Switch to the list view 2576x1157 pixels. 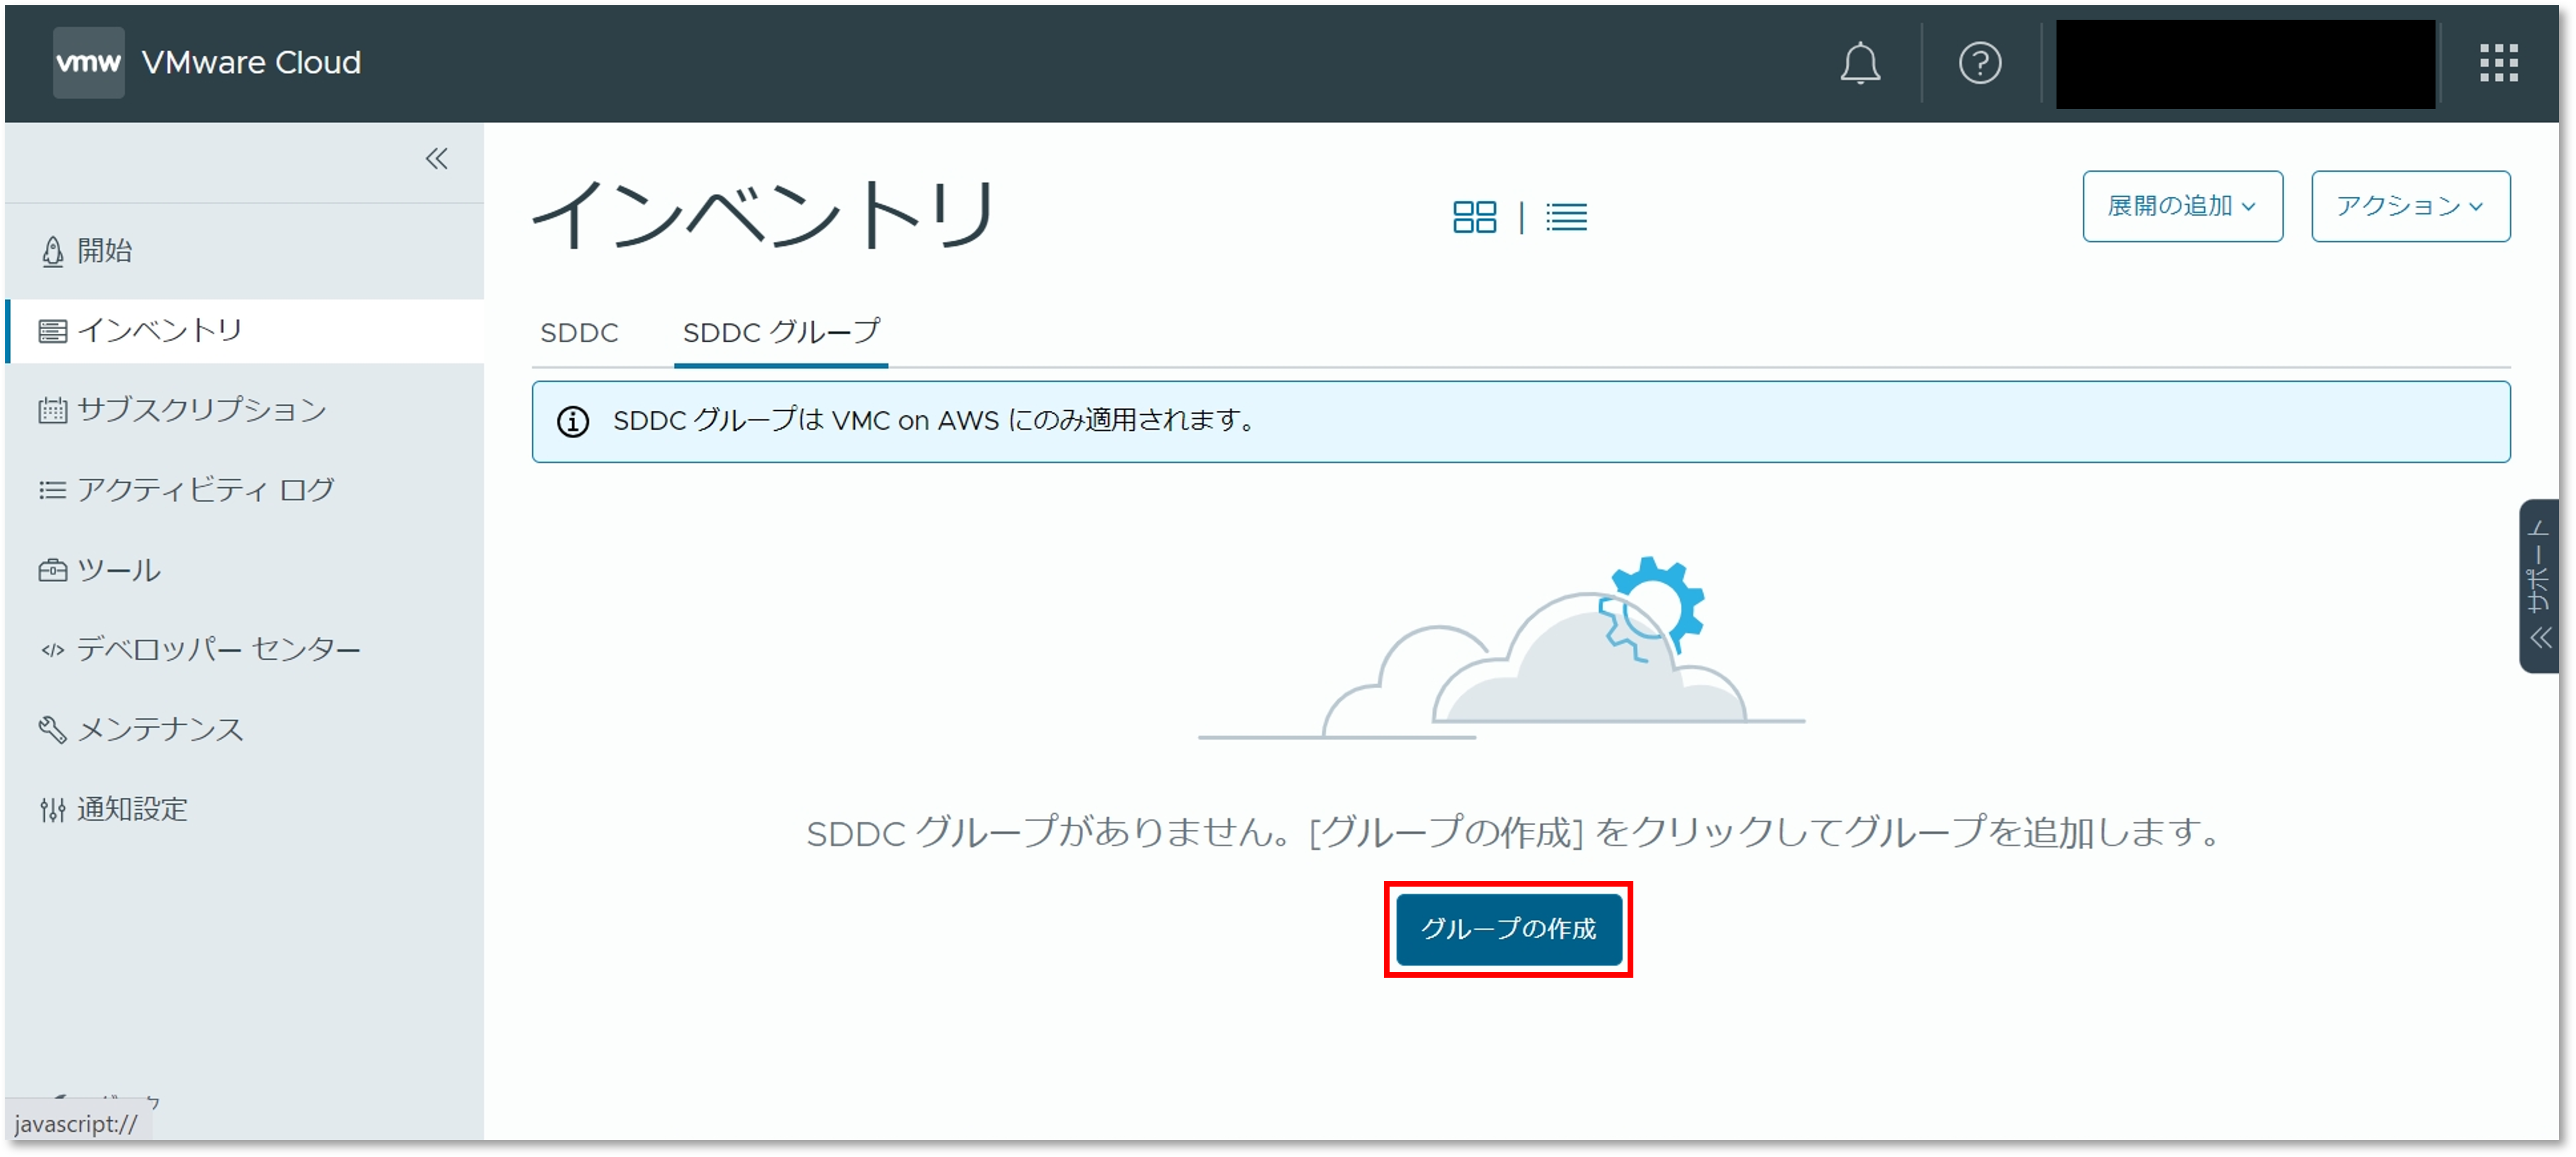point(1566,217)
